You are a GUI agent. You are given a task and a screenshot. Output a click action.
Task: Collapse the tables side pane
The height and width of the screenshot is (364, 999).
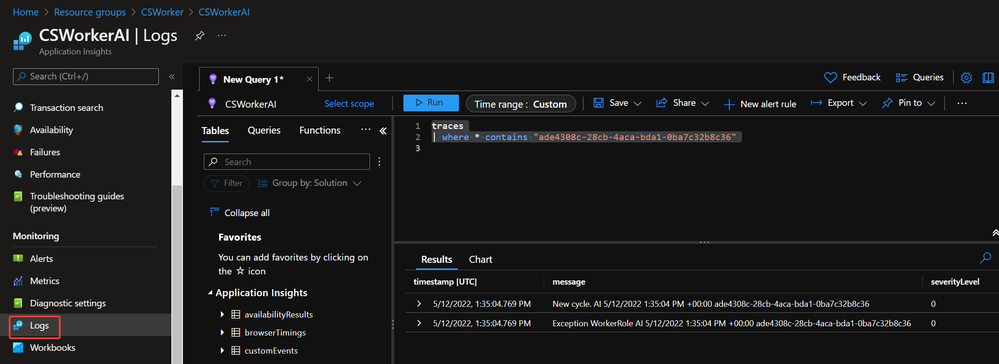[x=383, y=131]
